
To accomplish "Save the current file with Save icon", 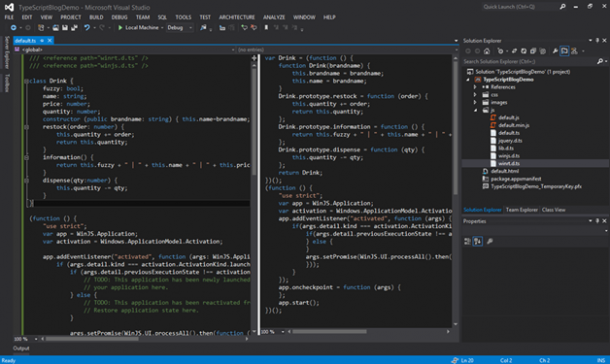I will [x=65, y=28].
